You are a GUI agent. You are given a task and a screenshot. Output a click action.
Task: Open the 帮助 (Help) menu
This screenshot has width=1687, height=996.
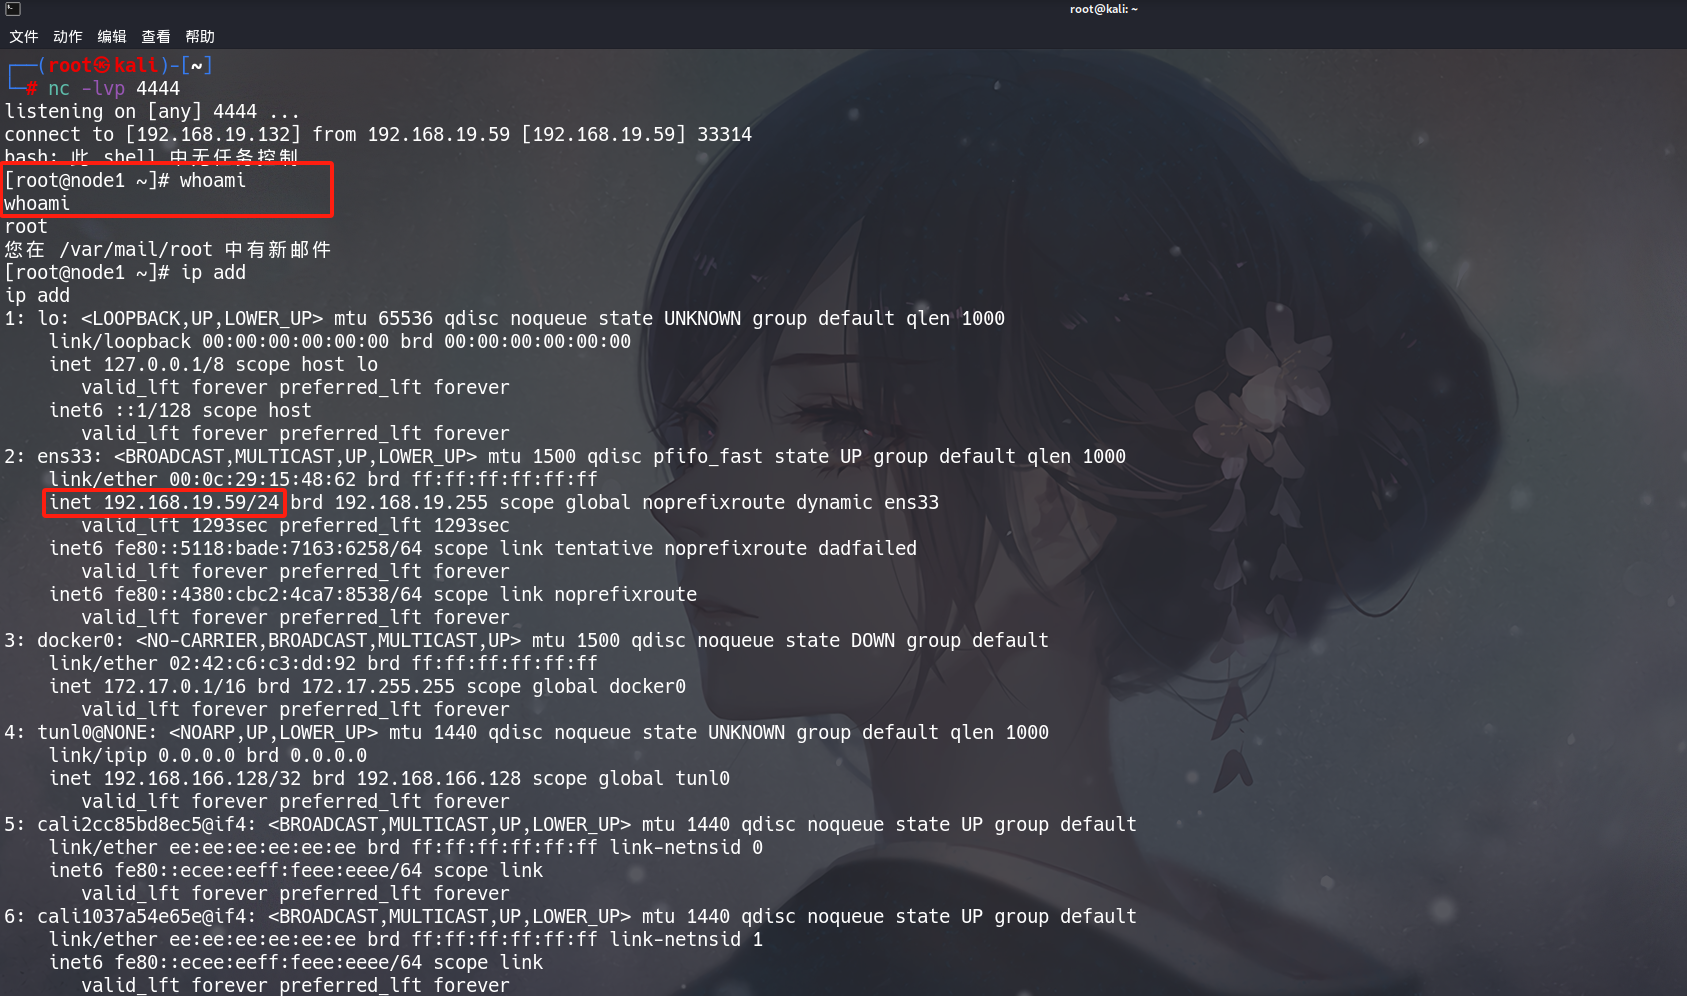pos(200,37)
